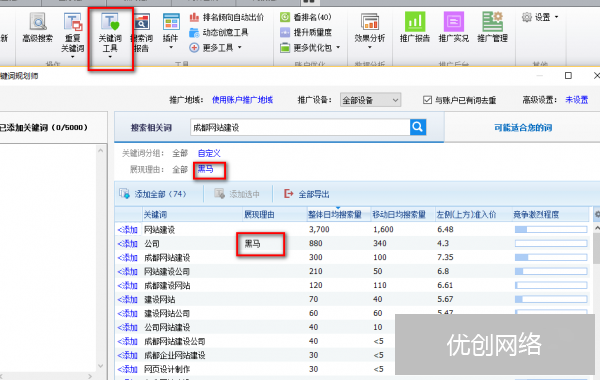The height and width of the screenshot is (380, 600).
Task: Click the blue magnifier search button
Action: click(418, 127)
